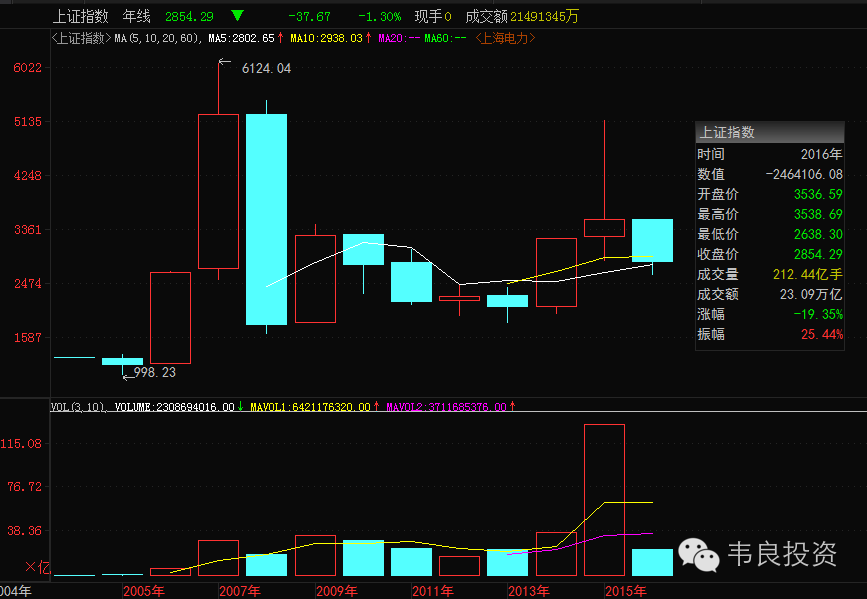Click the green down arrow after VOLUME value
Screen dimensions: 867x599
[x=241, y=407]
